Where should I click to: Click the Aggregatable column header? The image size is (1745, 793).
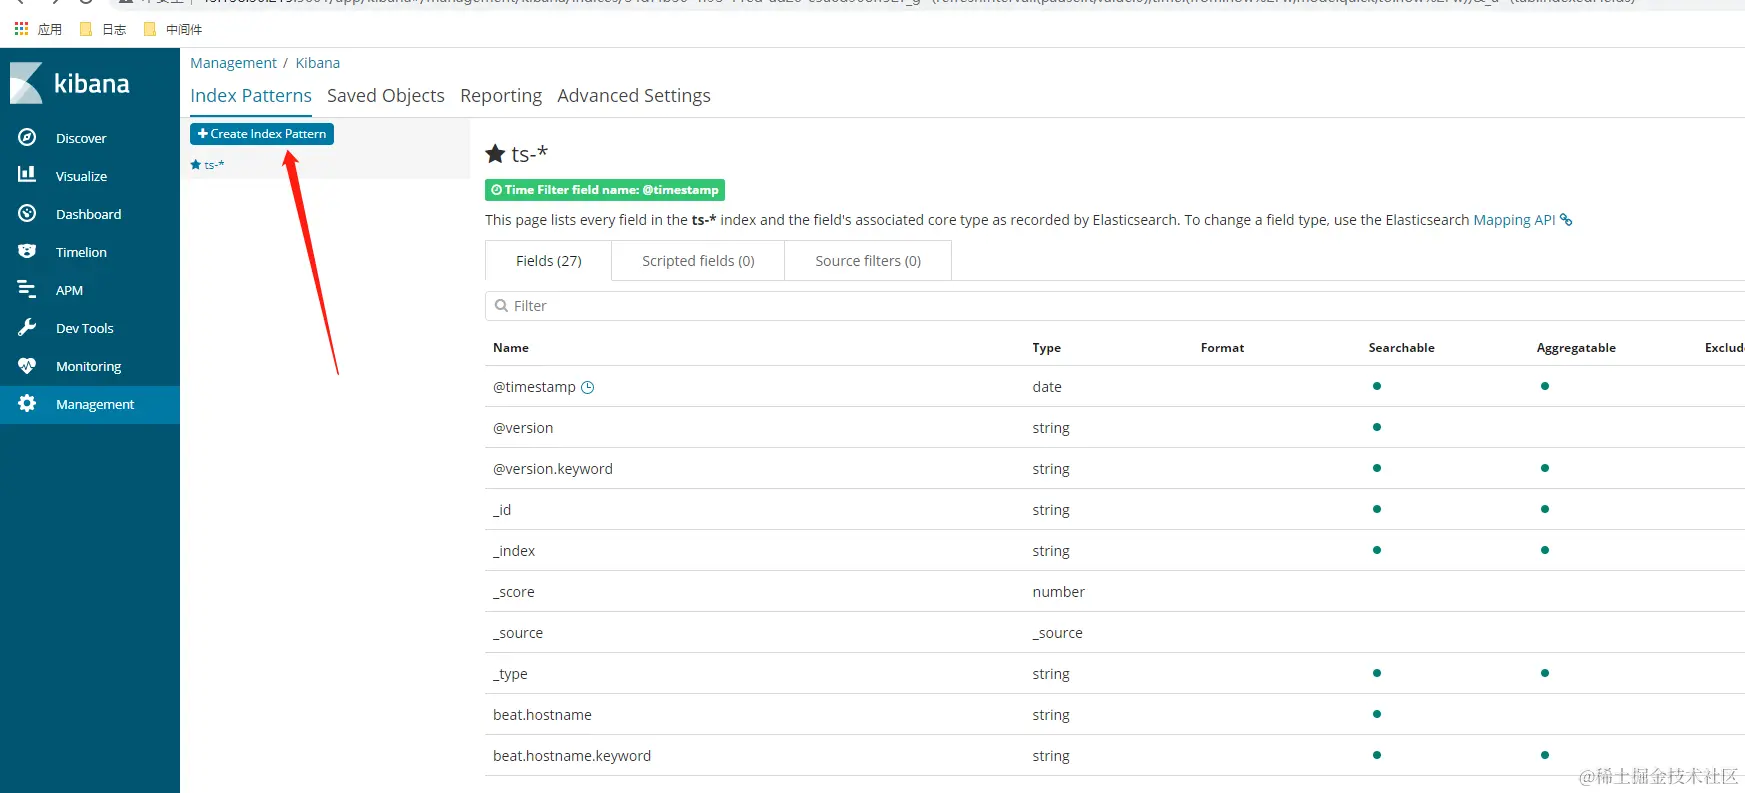click(x=1576, y=348)
